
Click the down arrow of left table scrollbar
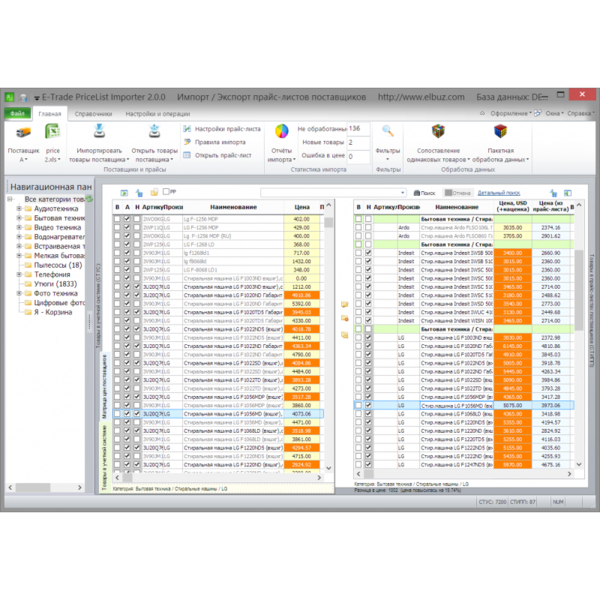pos(329,468)
